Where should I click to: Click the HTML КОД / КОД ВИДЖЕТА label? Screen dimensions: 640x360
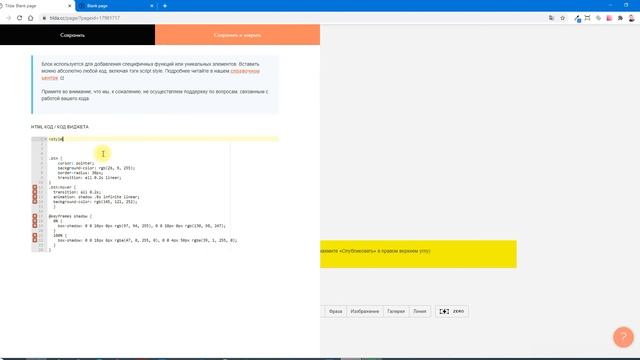click(60, 127)
